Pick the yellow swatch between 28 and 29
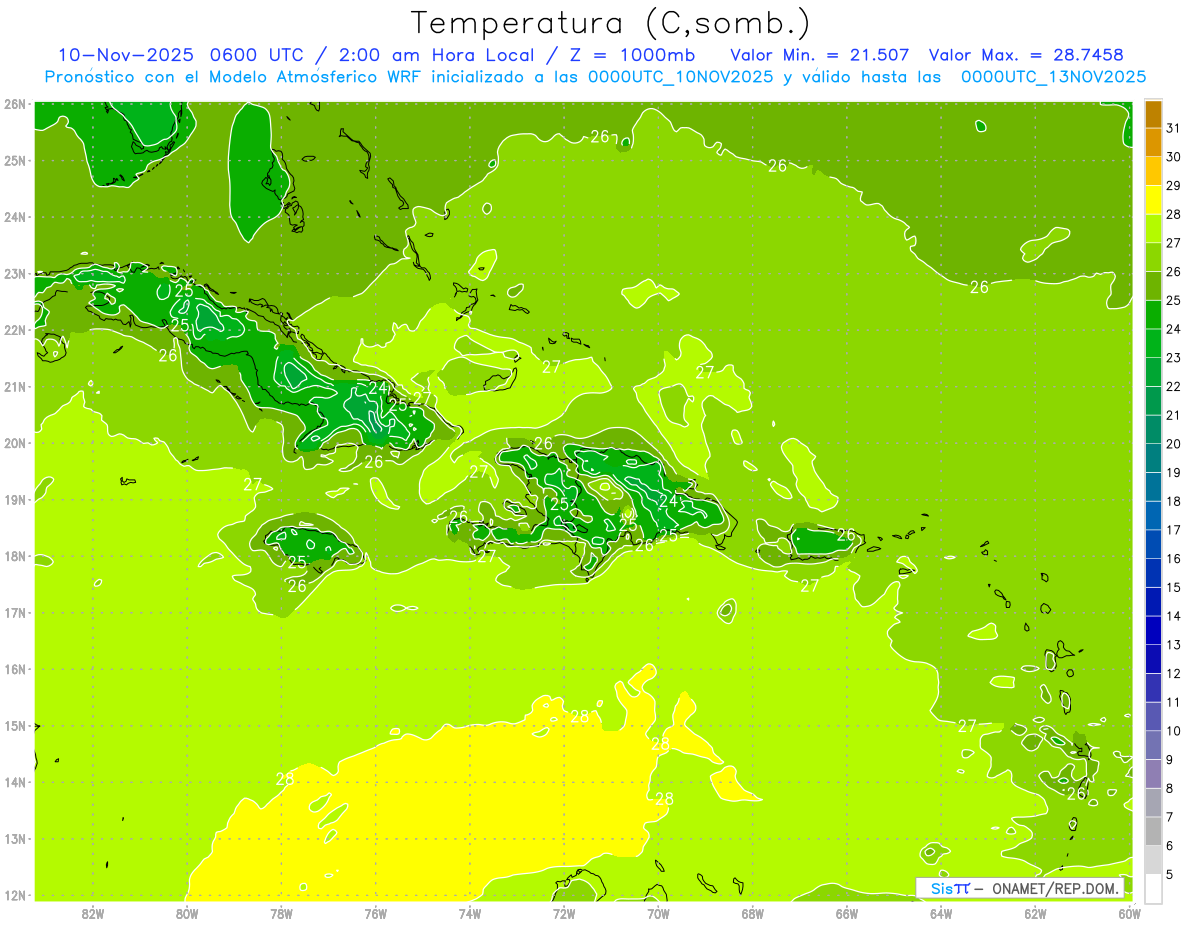 click(1153, 201)
